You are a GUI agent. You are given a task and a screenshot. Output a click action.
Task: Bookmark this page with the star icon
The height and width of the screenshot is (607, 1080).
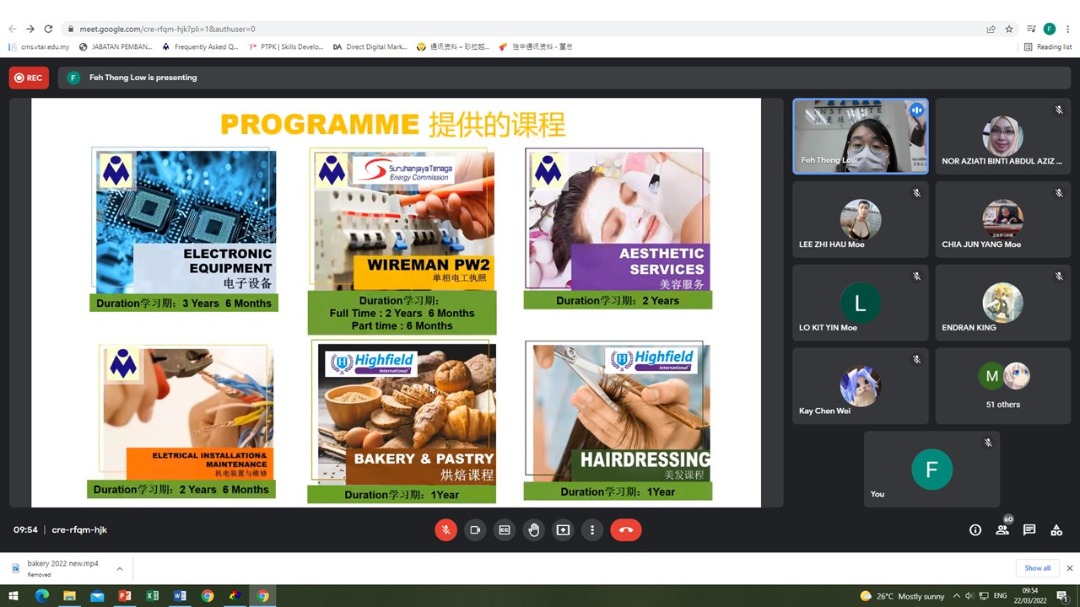1009,29
